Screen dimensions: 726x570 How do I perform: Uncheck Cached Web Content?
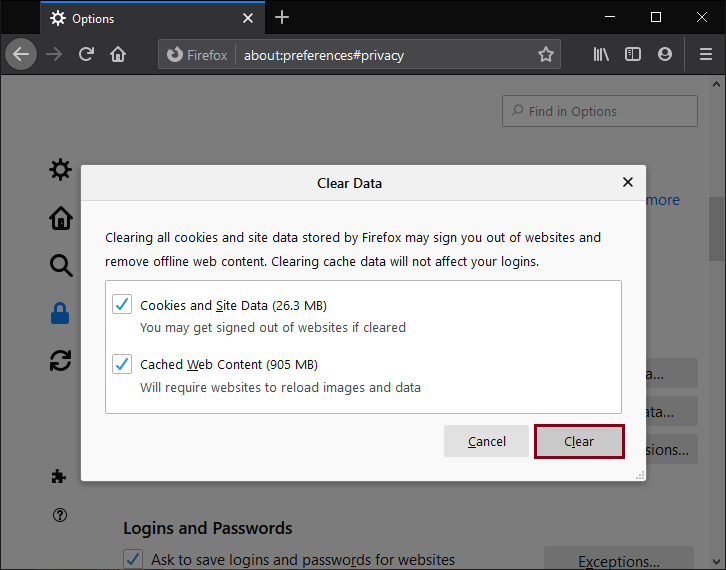coord(122,364)
